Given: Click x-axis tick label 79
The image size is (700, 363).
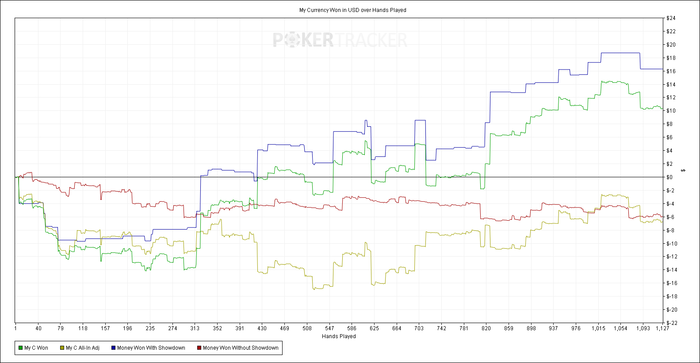Looking at the screenshot, I should click(x=61, y=329).
